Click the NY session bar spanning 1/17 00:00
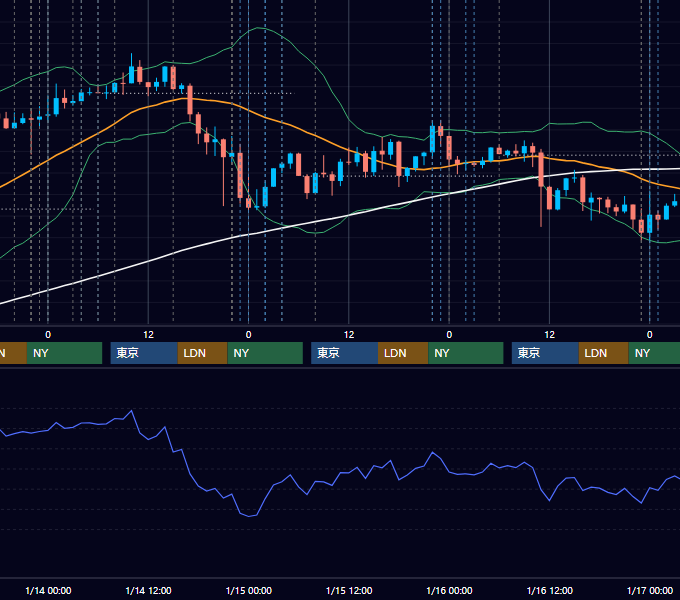Image resolution: width=680 pixels, height=600 pixels. pyautogui.click(x=654, y=353)
